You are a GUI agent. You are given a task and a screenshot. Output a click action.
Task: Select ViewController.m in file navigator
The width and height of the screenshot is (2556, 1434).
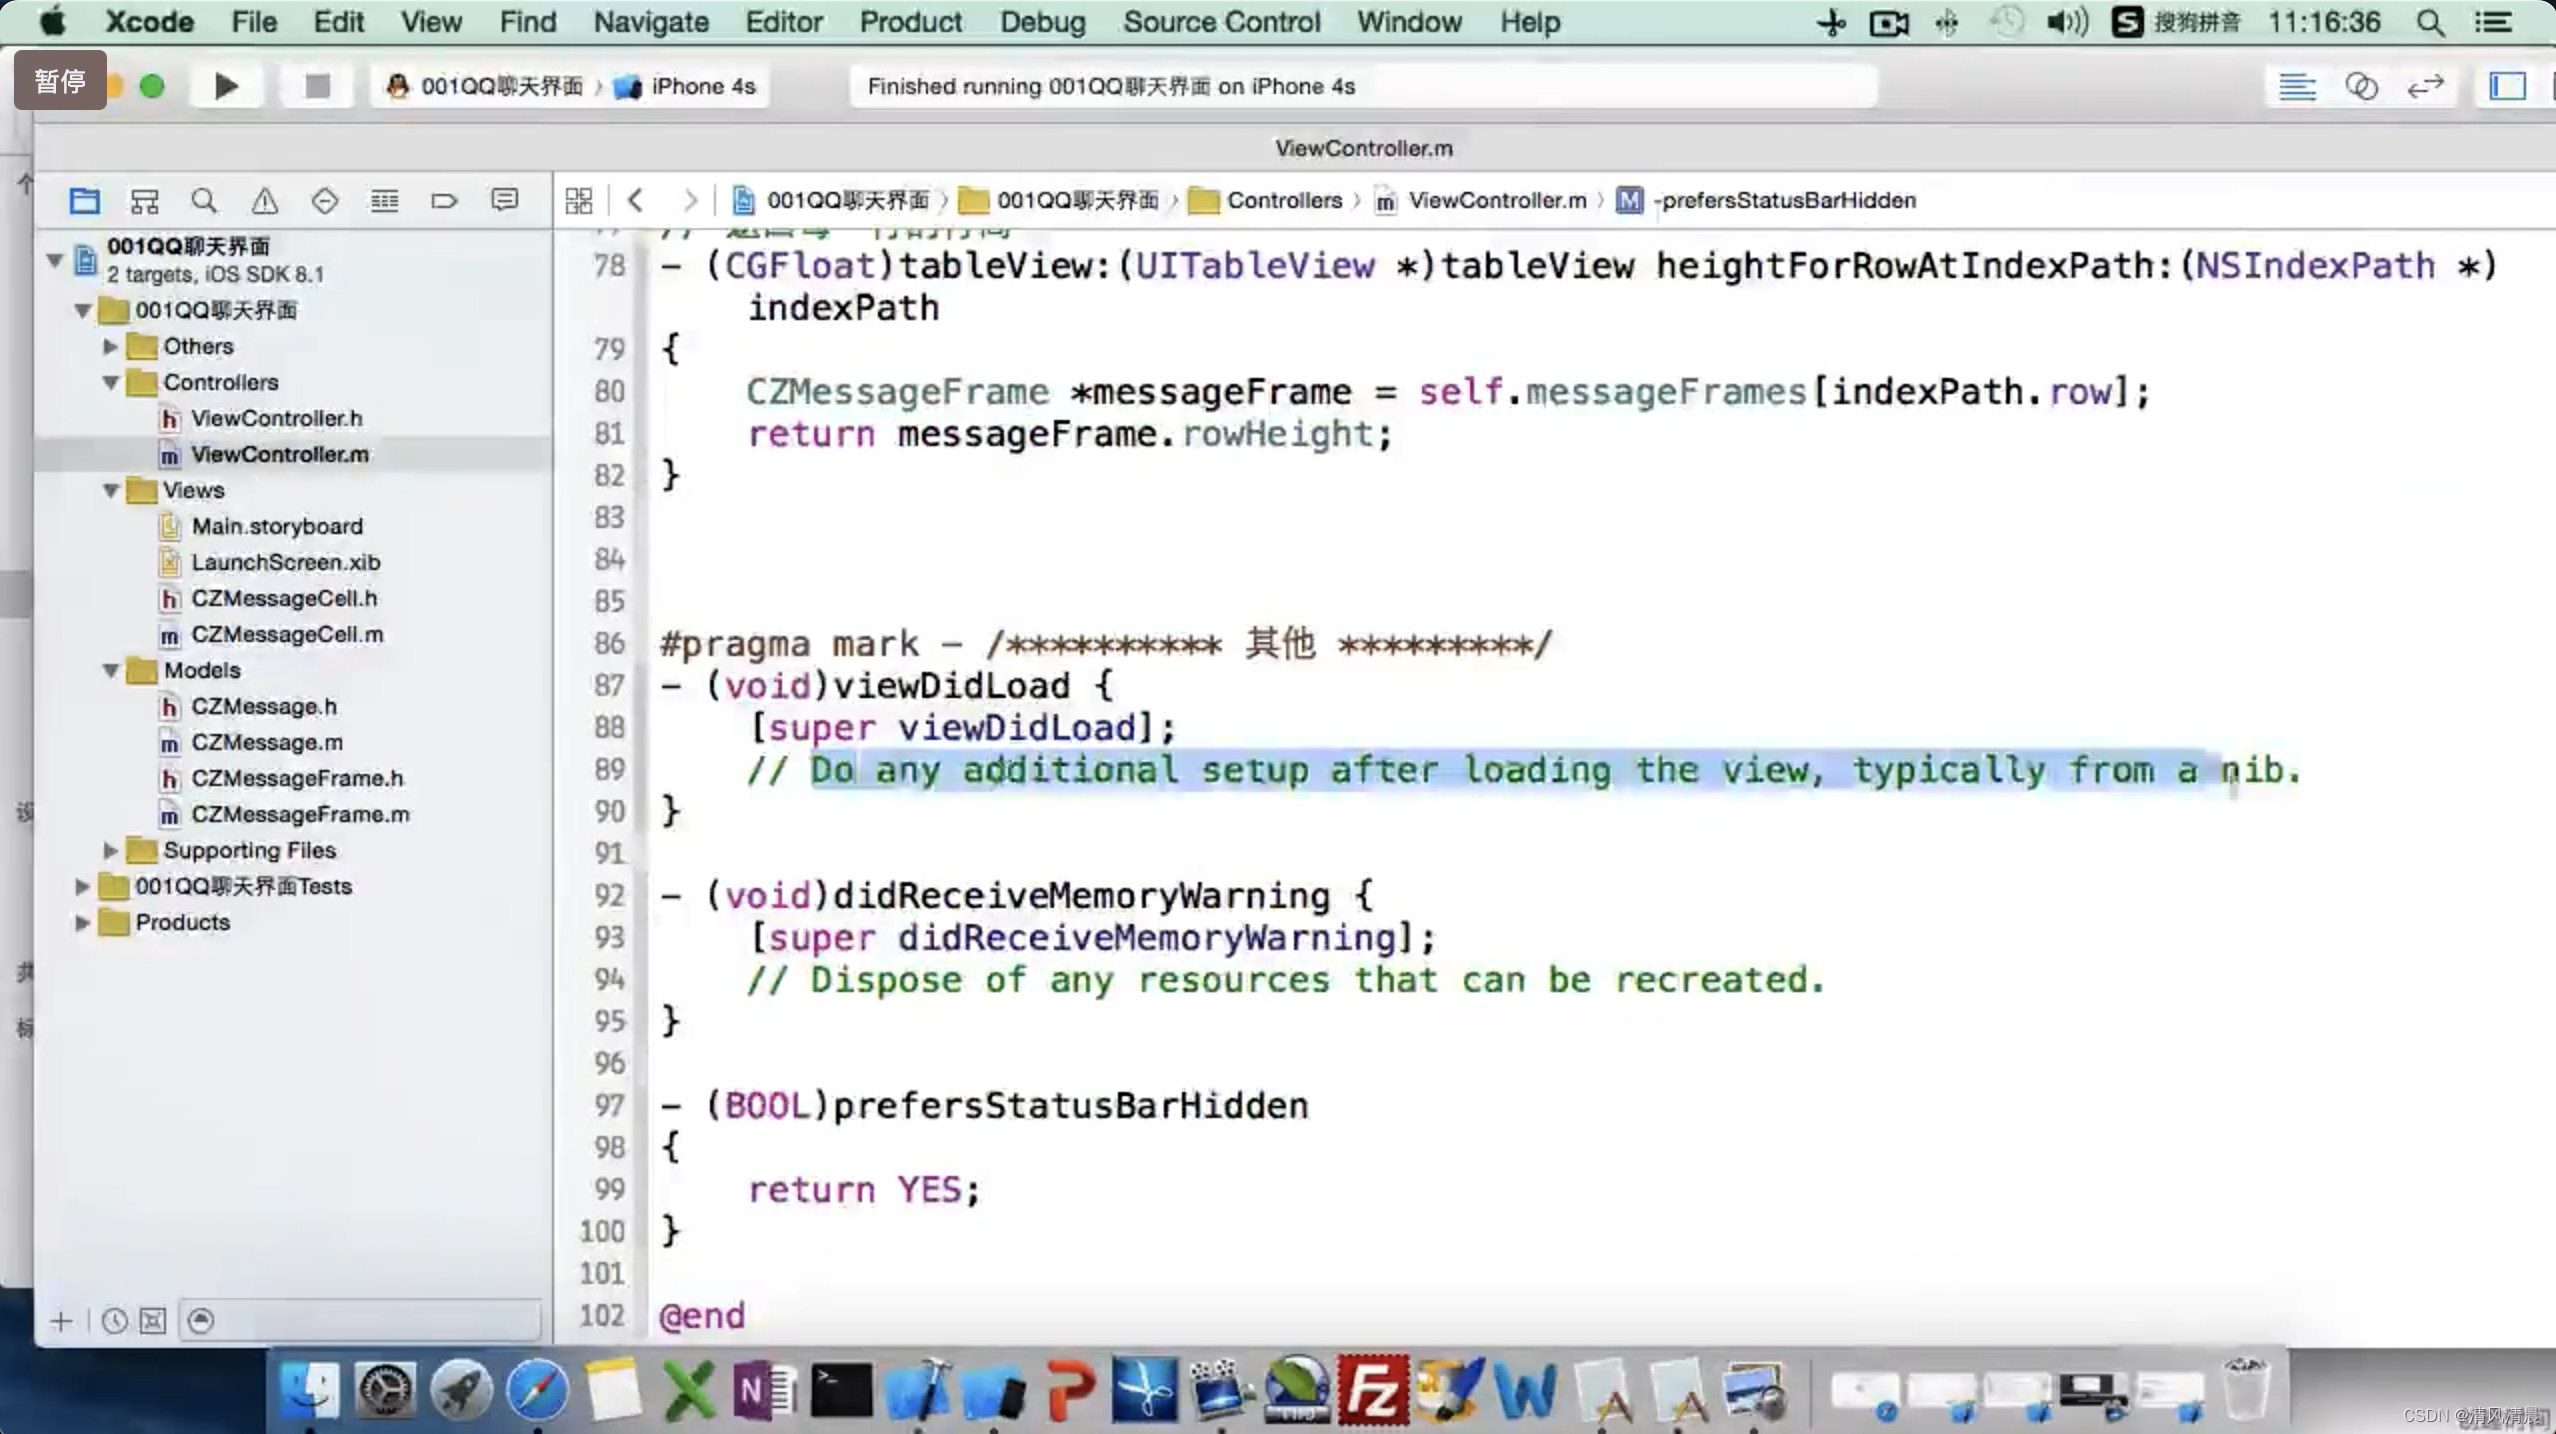pos(279,453)
